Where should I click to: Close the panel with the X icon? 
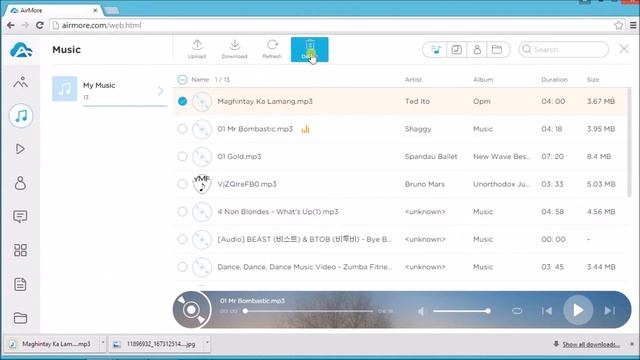624,49
